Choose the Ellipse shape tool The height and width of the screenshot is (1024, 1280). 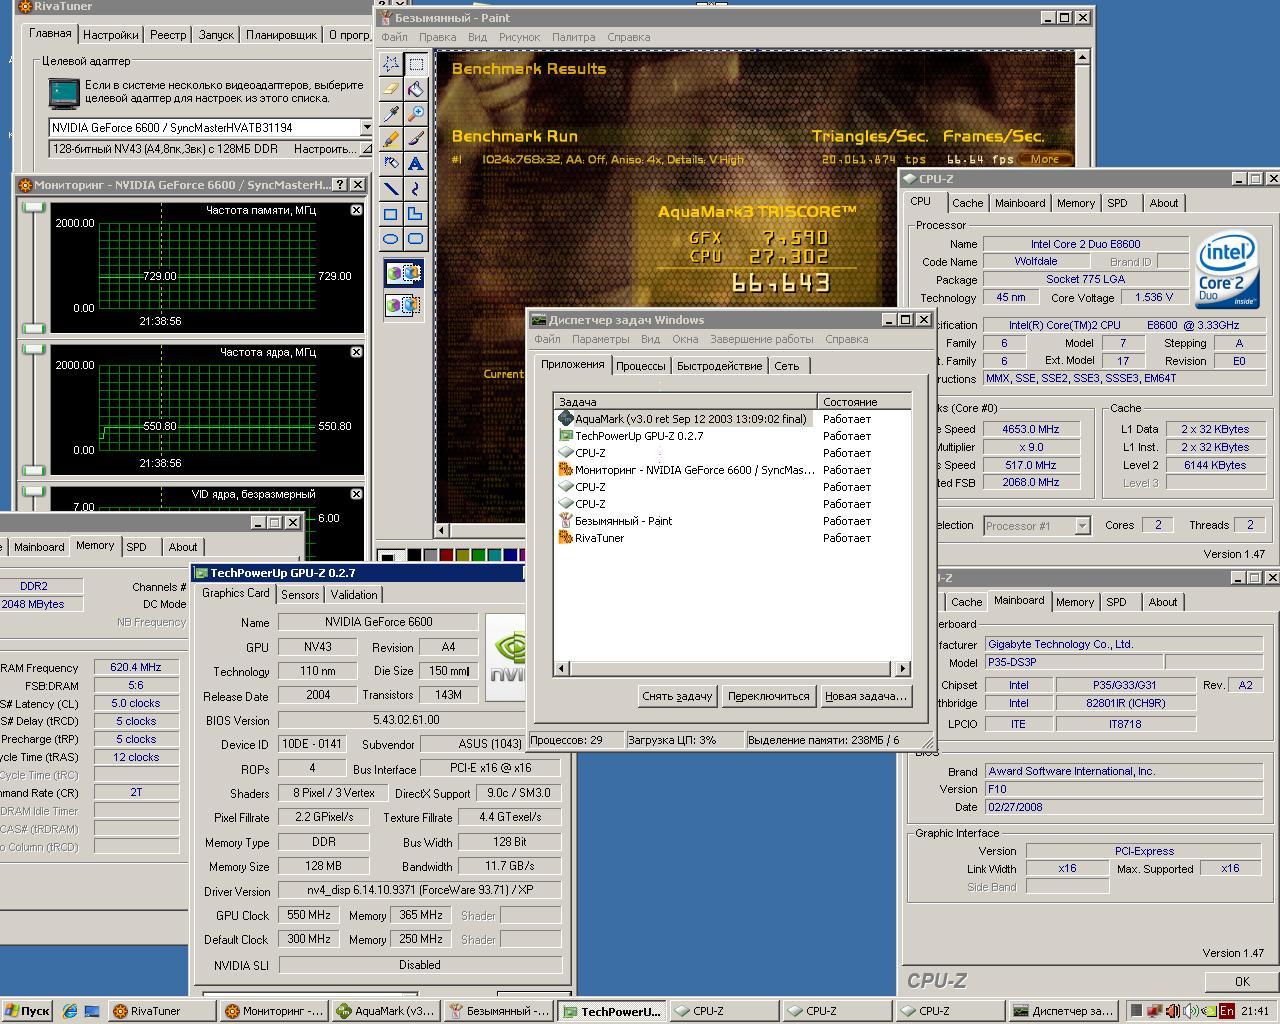(391, 238)
